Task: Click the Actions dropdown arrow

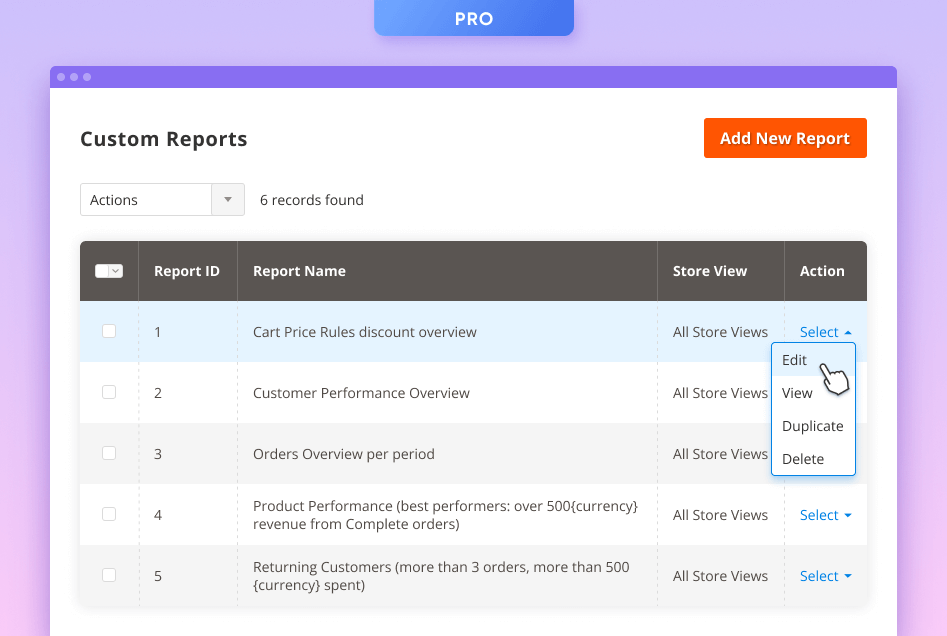Action: [228, 200]
